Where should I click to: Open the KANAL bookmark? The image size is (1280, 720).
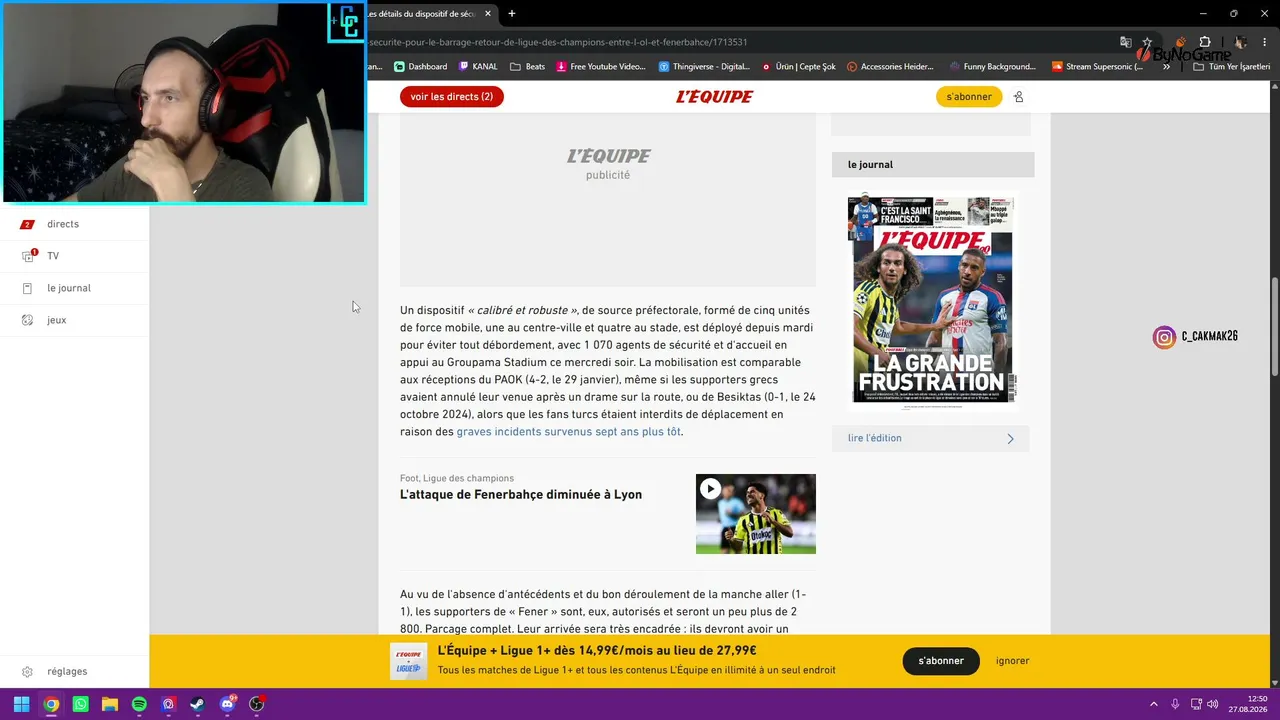(478, 67)
